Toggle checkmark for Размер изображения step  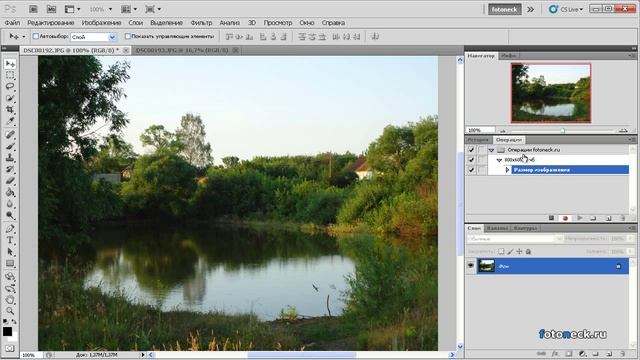click(471, 170)
